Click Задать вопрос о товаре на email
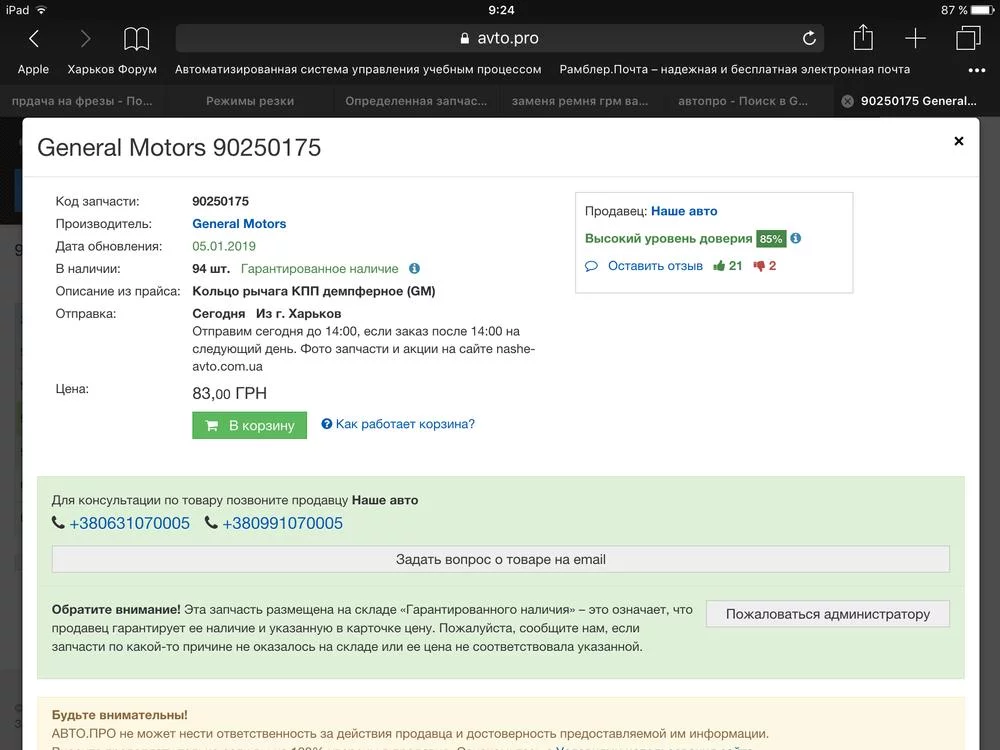The width and height of the screenshot is (1000, 750). [501, 559]
